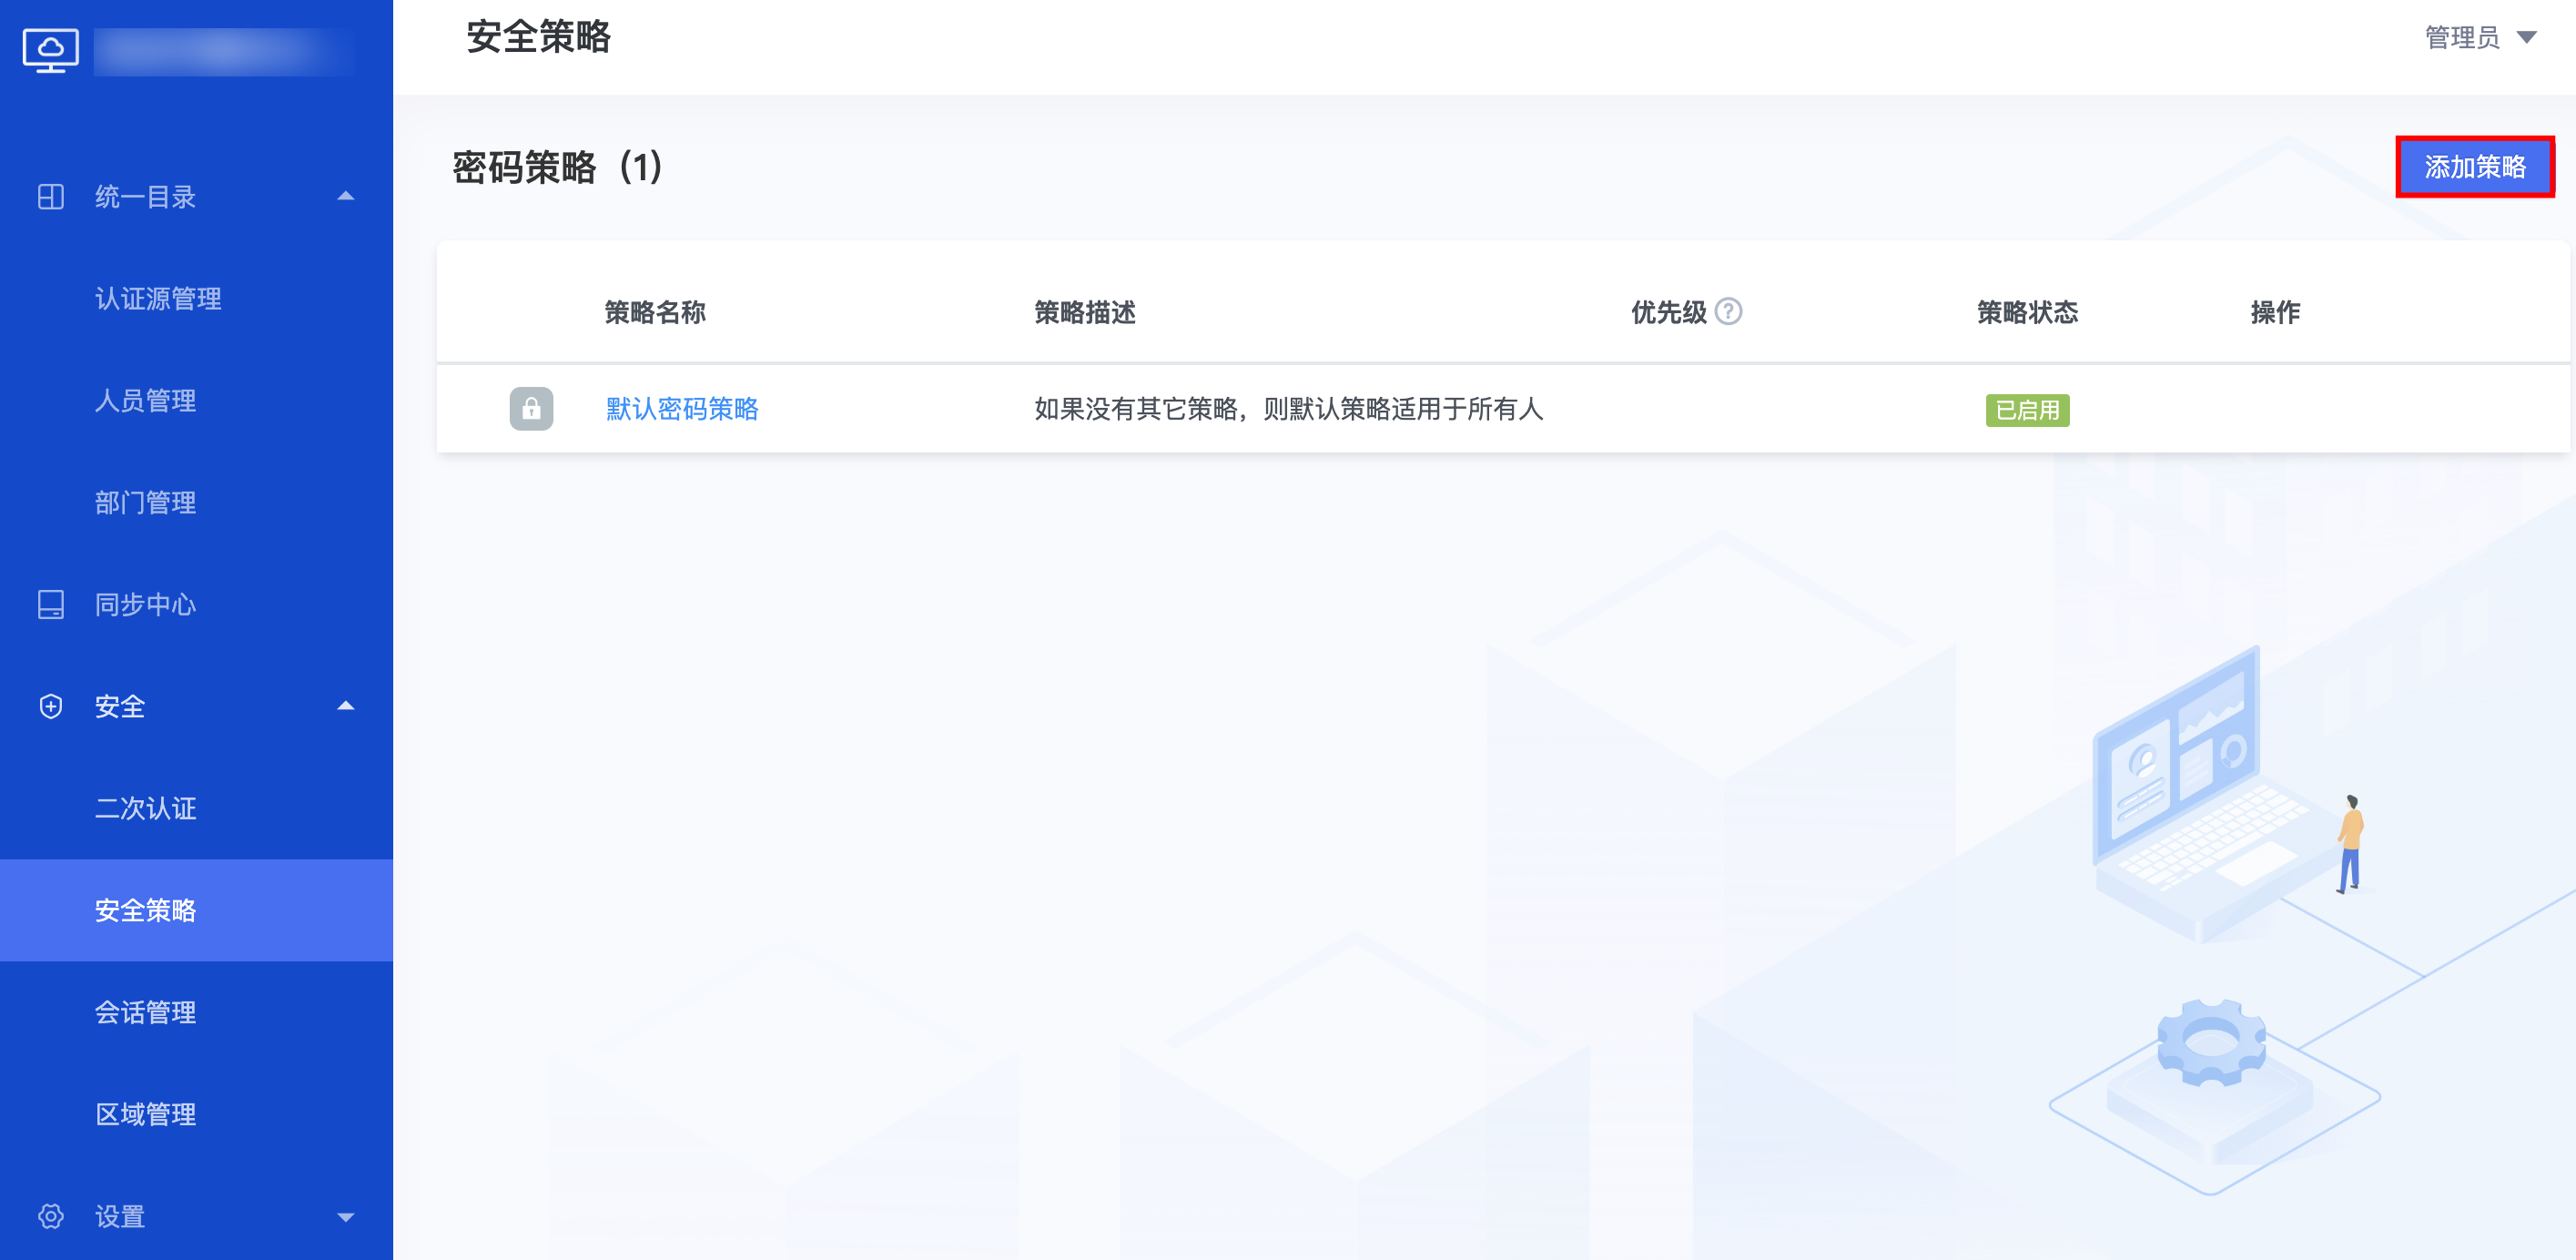
Task: Collapse the 安全 section arrow
Action: pyautogui.click(x=346, y=706)
